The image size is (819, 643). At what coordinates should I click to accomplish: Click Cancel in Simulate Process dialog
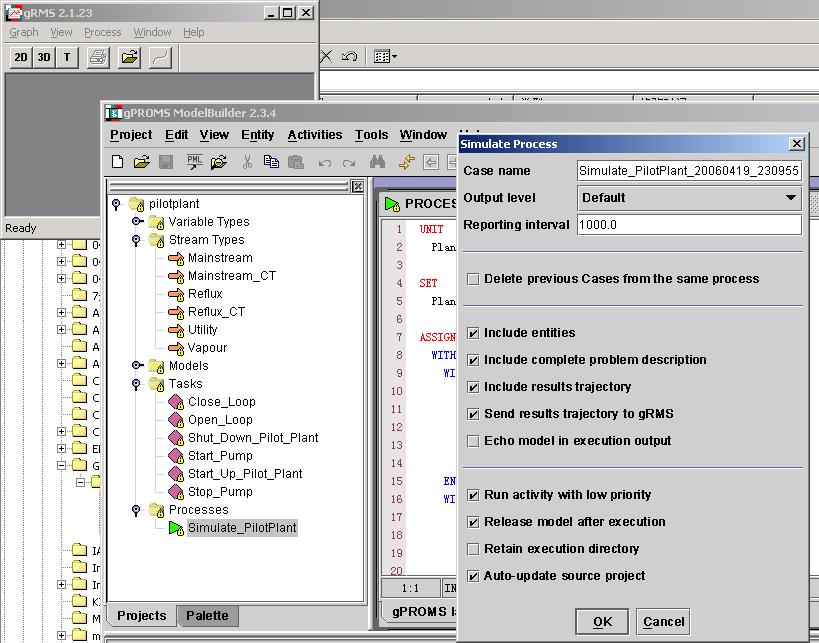663,622
